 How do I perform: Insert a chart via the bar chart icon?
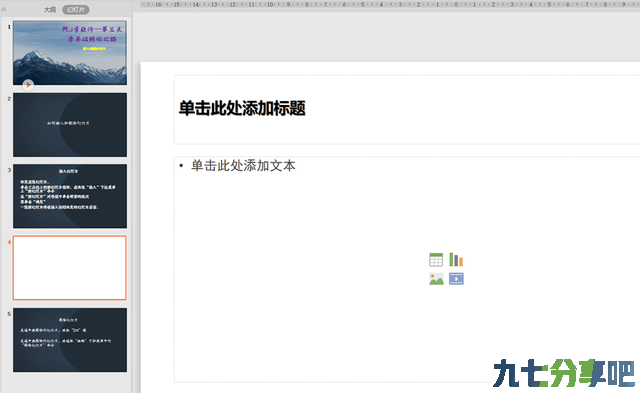click(456, 260)
